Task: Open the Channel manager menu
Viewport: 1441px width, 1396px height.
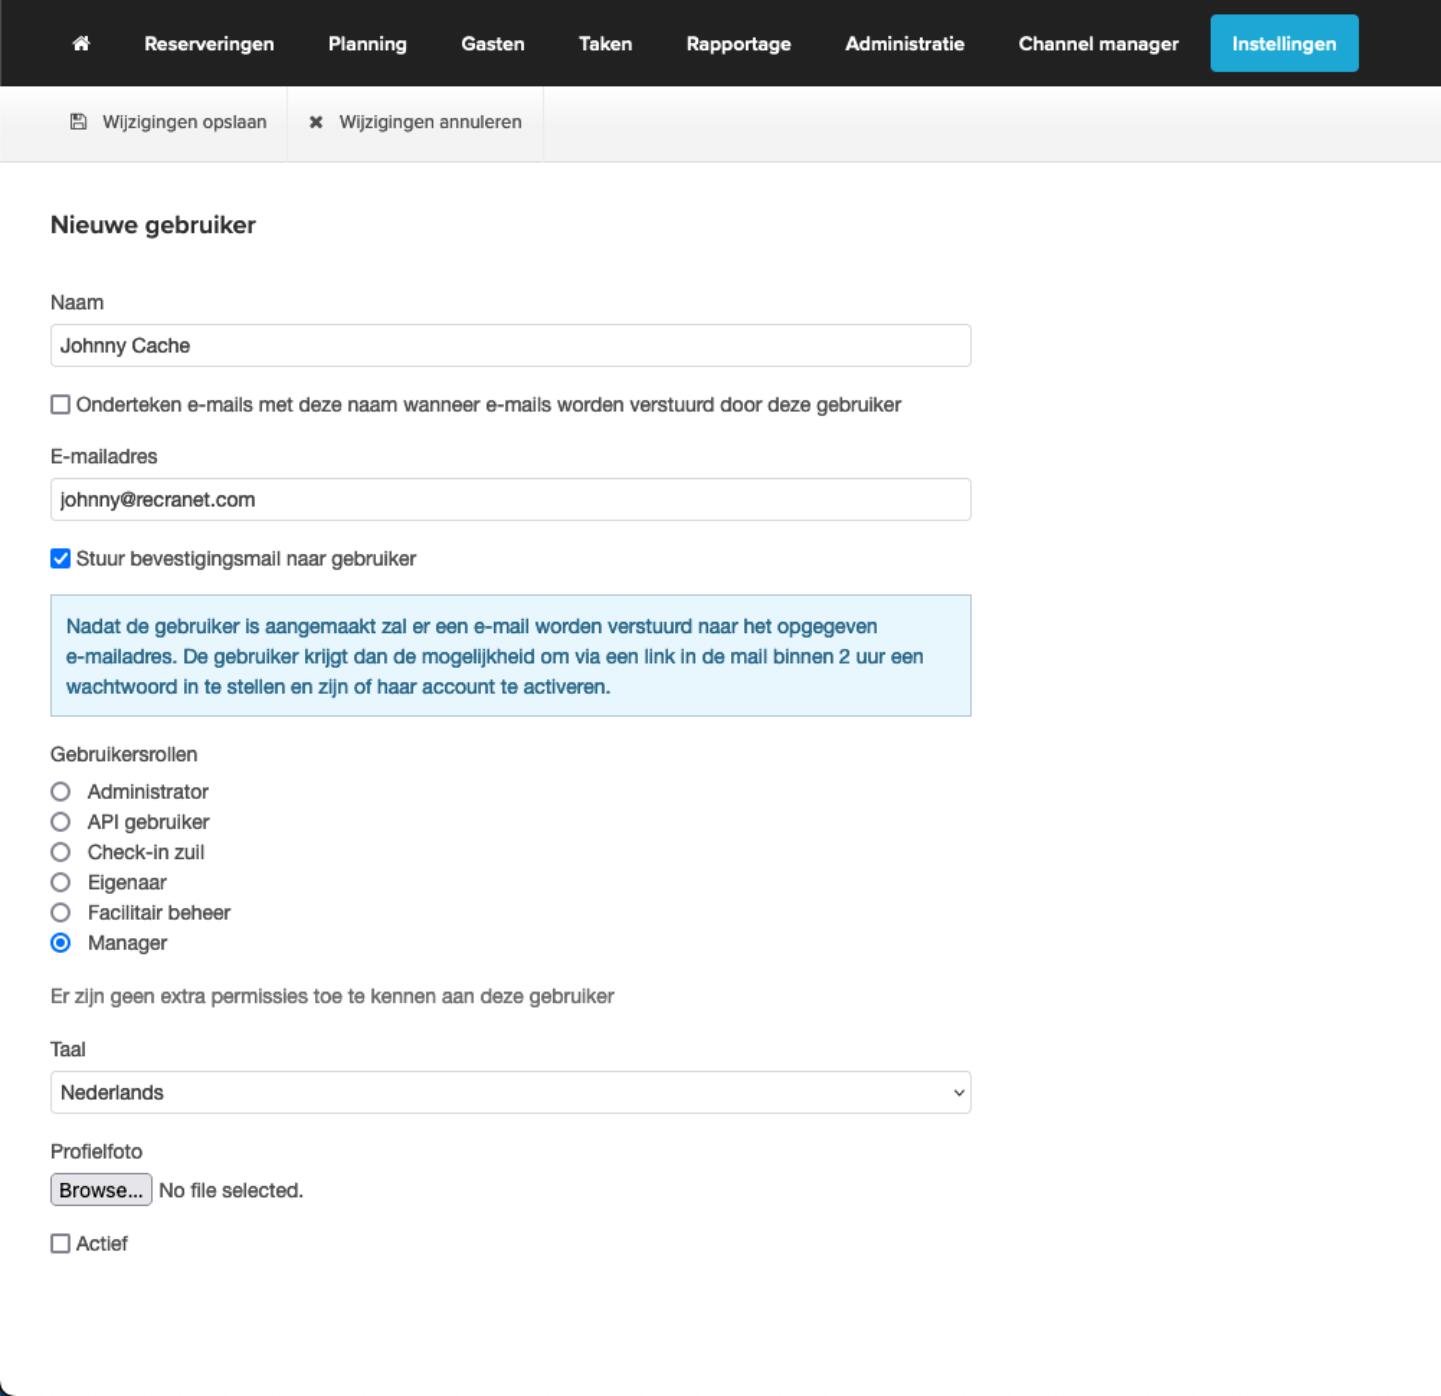Action: coord(1098,44)
